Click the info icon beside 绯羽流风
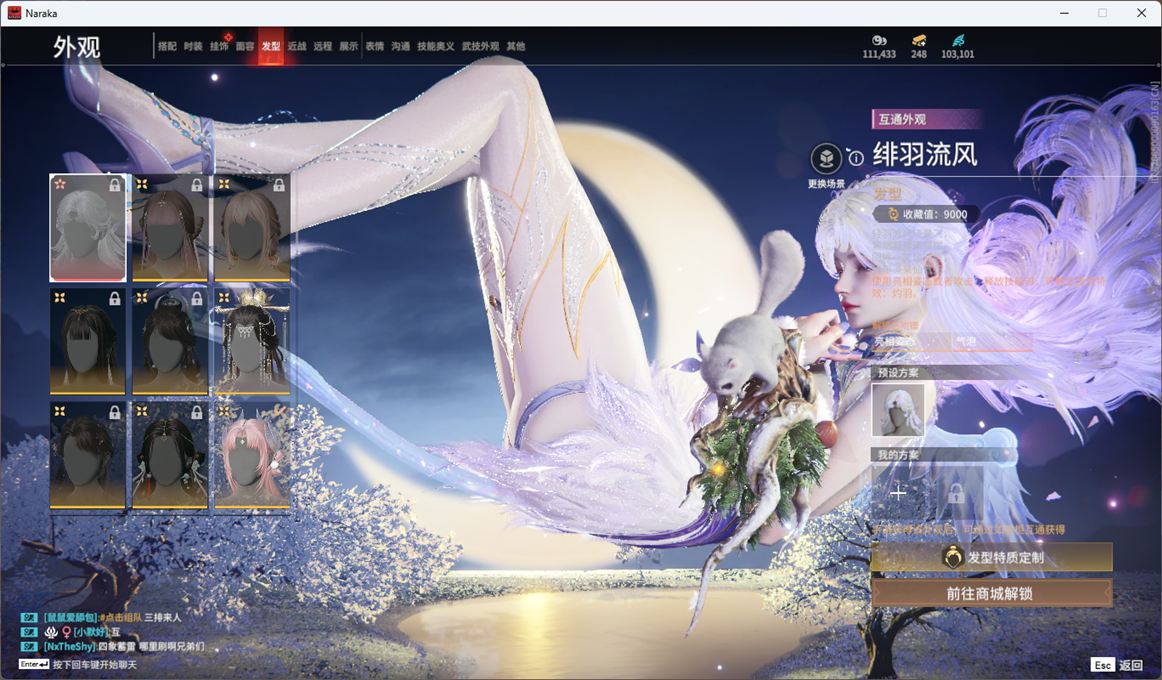Screen dimensions: 1162x680 [856, 158]
